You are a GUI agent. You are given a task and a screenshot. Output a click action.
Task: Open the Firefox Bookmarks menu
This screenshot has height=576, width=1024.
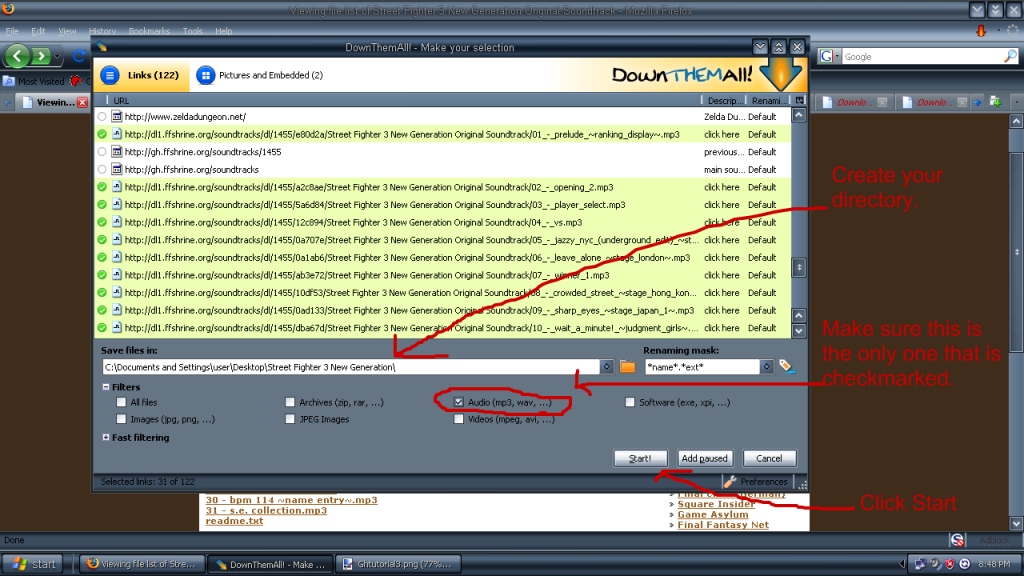149,31
